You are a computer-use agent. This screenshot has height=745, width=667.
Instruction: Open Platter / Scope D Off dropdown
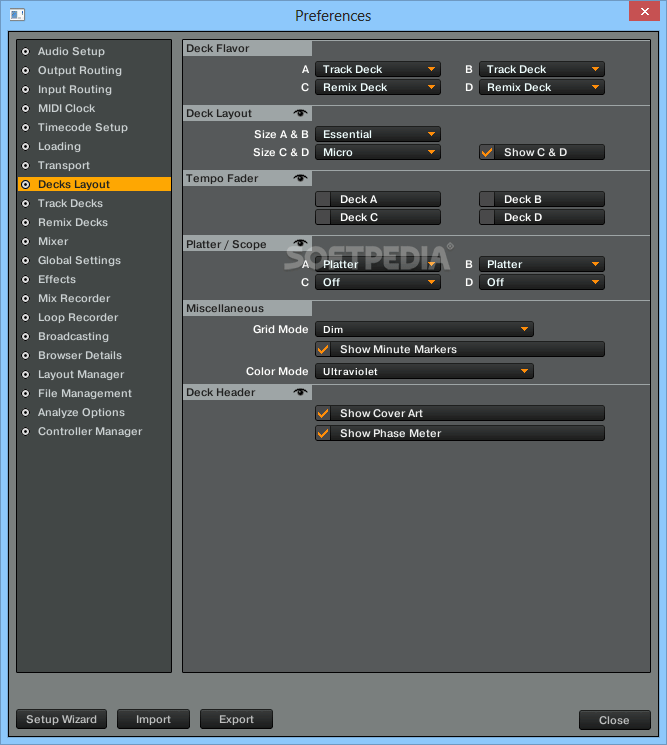[x=542, y=282]
